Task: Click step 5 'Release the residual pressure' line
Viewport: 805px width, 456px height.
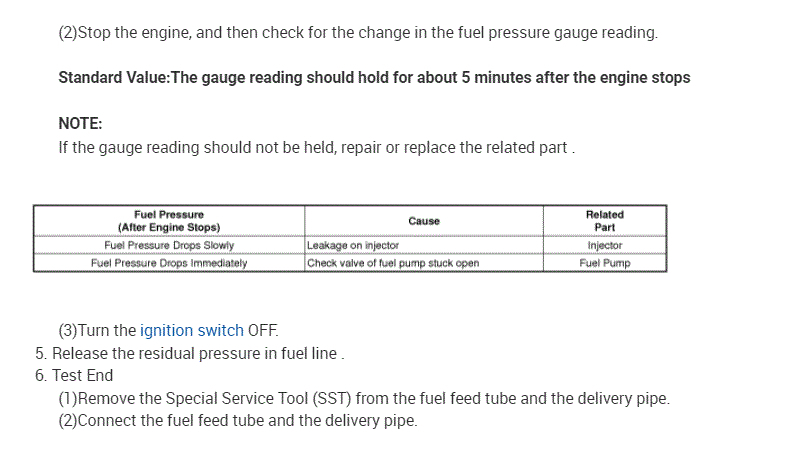Action: [190, 354]
